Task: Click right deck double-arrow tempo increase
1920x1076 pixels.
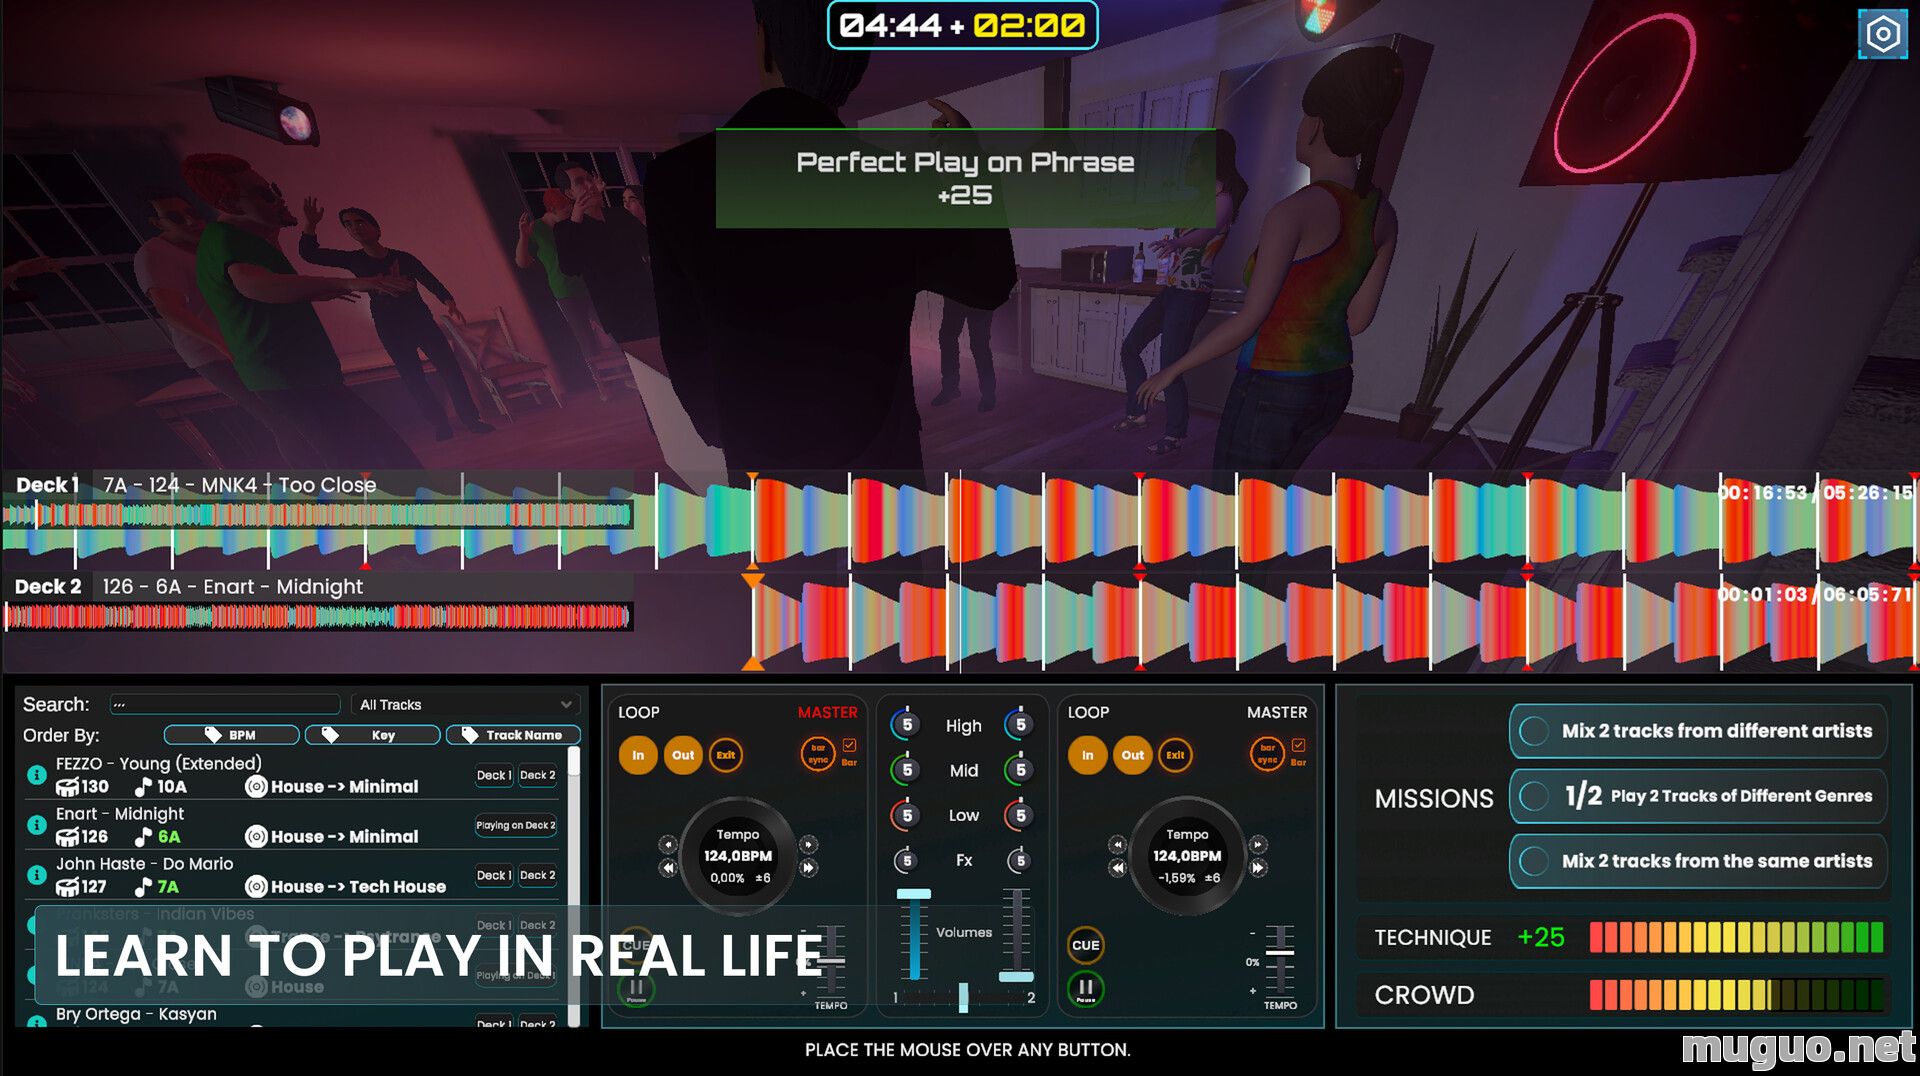Action: pos(1258,868)
